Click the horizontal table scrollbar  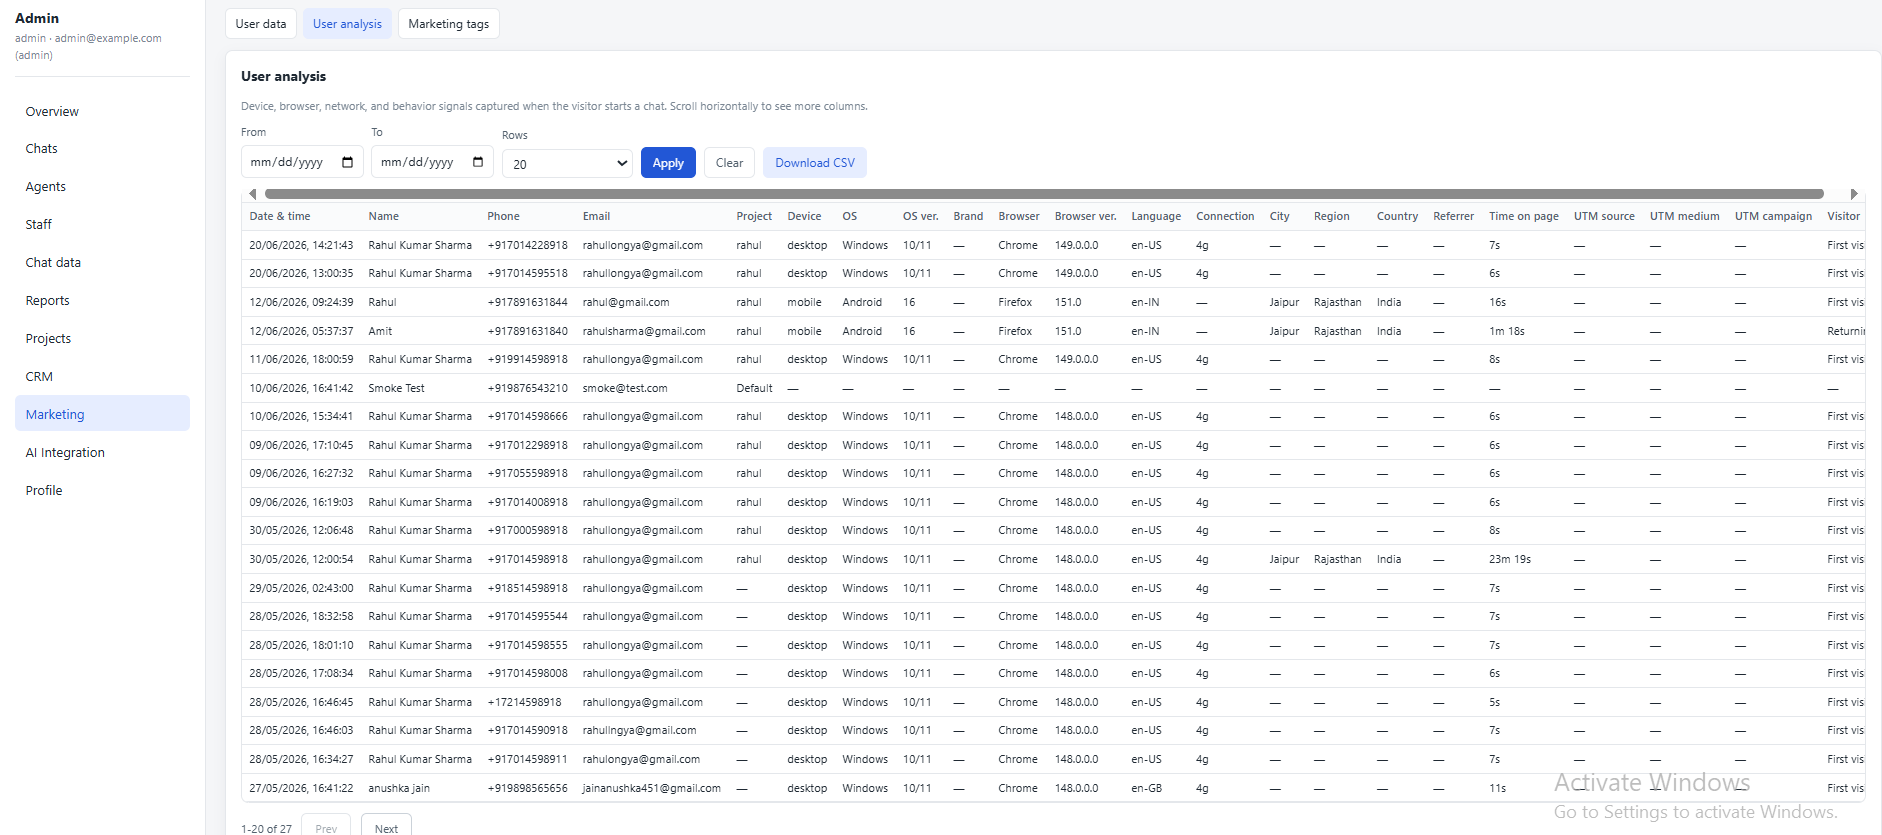click(x=1044, y=194)
